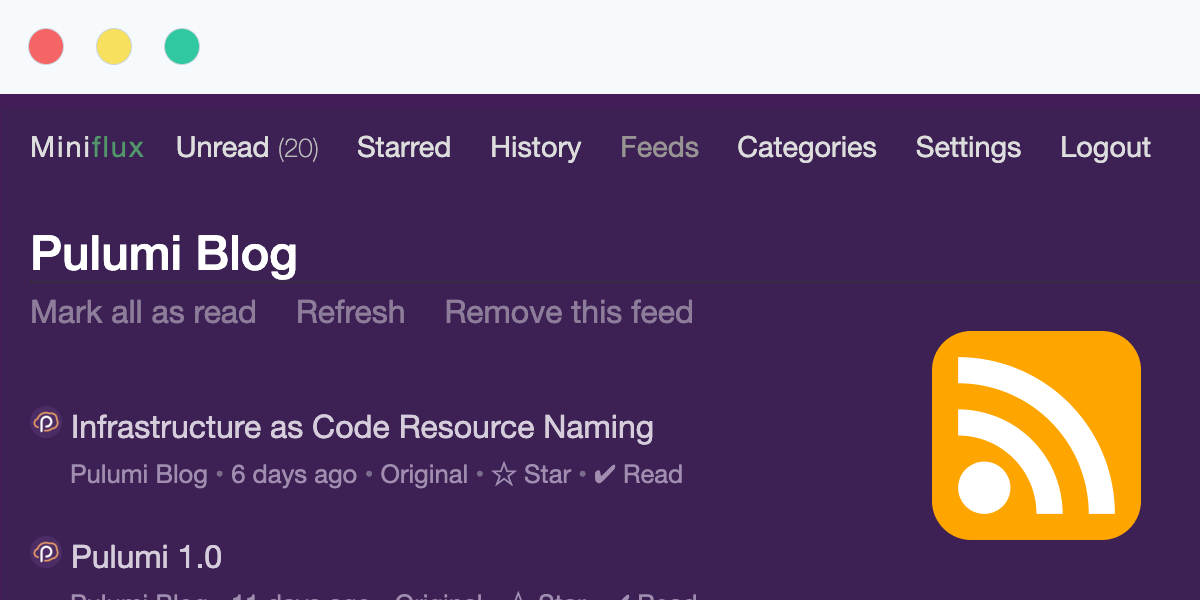Navigate to the Feeds page

659,148
